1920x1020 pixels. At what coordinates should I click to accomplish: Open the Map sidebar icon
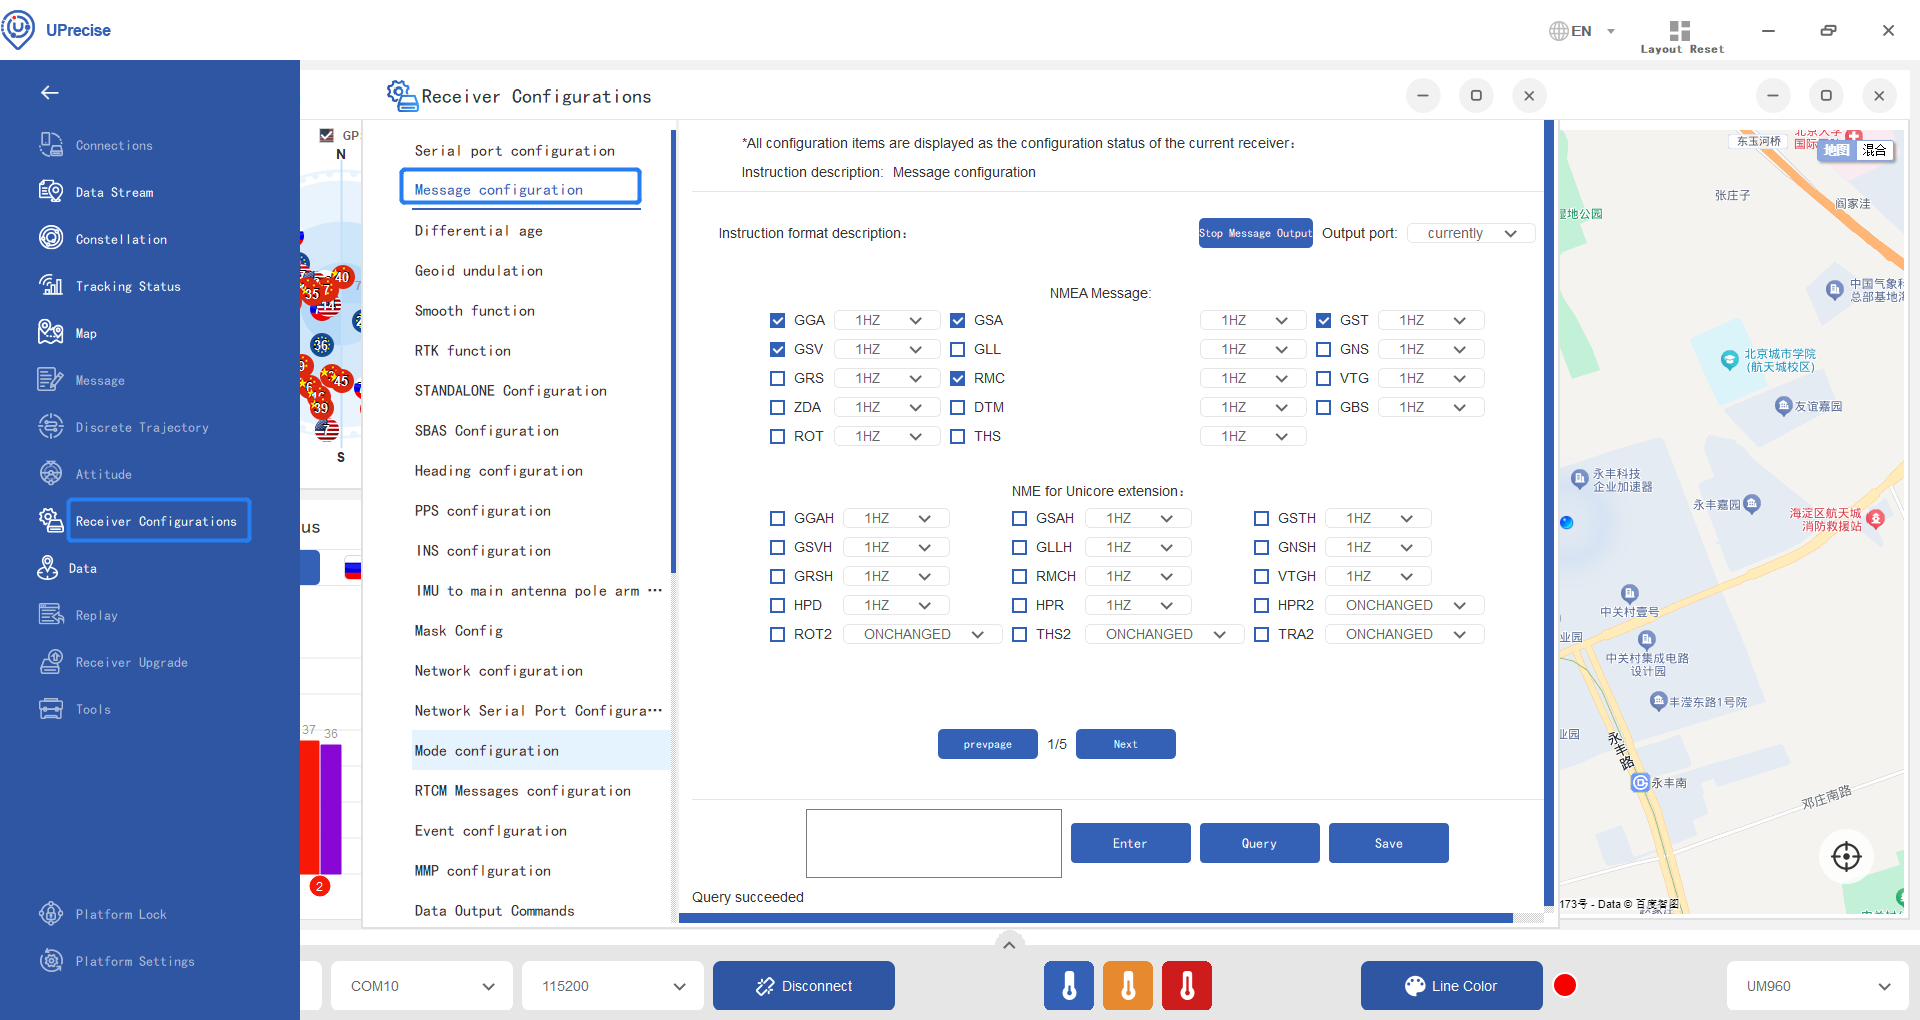[51, 332]
